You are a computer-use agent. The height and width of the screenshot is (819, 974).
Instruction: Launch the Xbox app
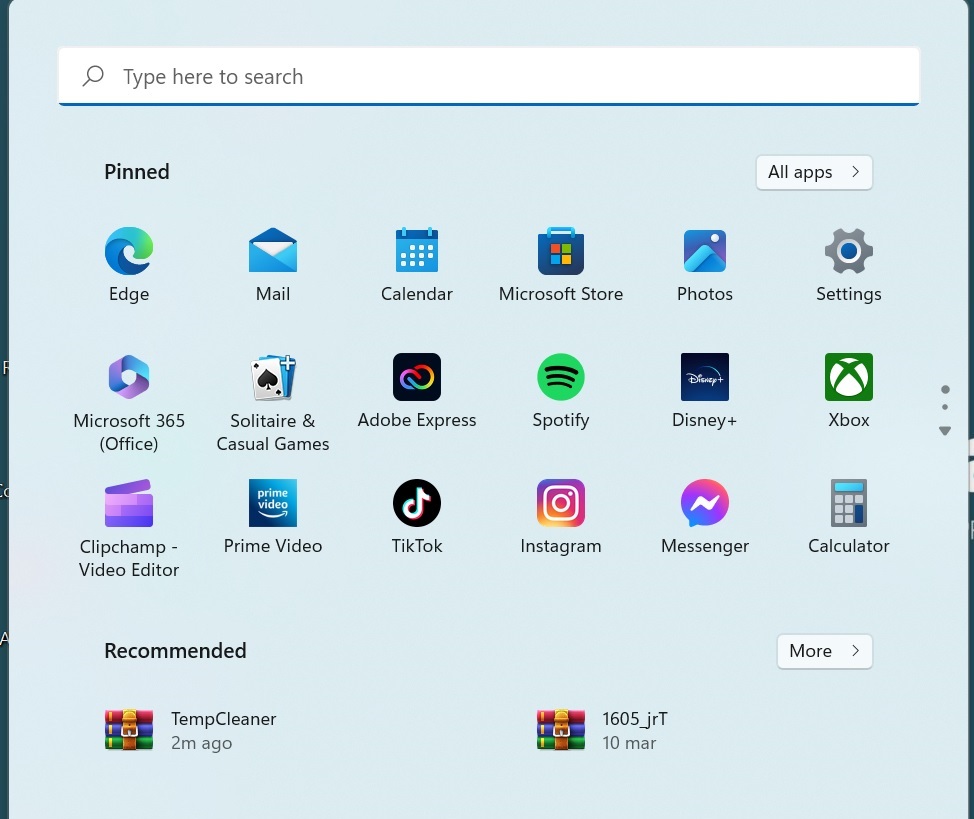849,391
